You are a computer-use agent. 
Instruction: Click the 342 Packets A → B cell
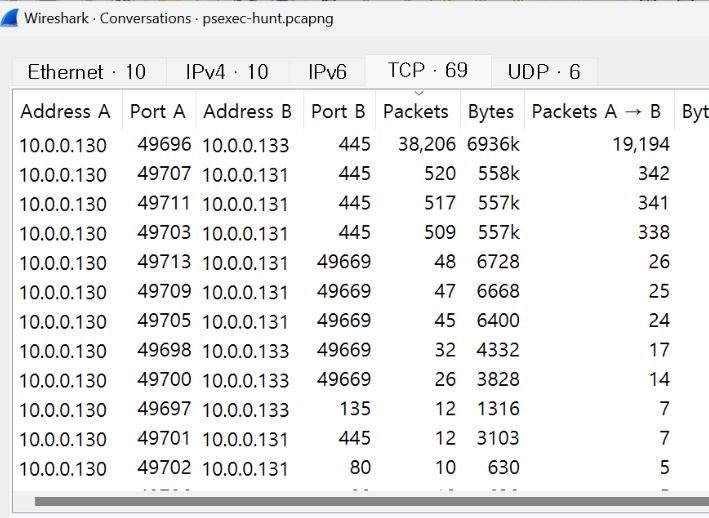(x=654, y=174)
